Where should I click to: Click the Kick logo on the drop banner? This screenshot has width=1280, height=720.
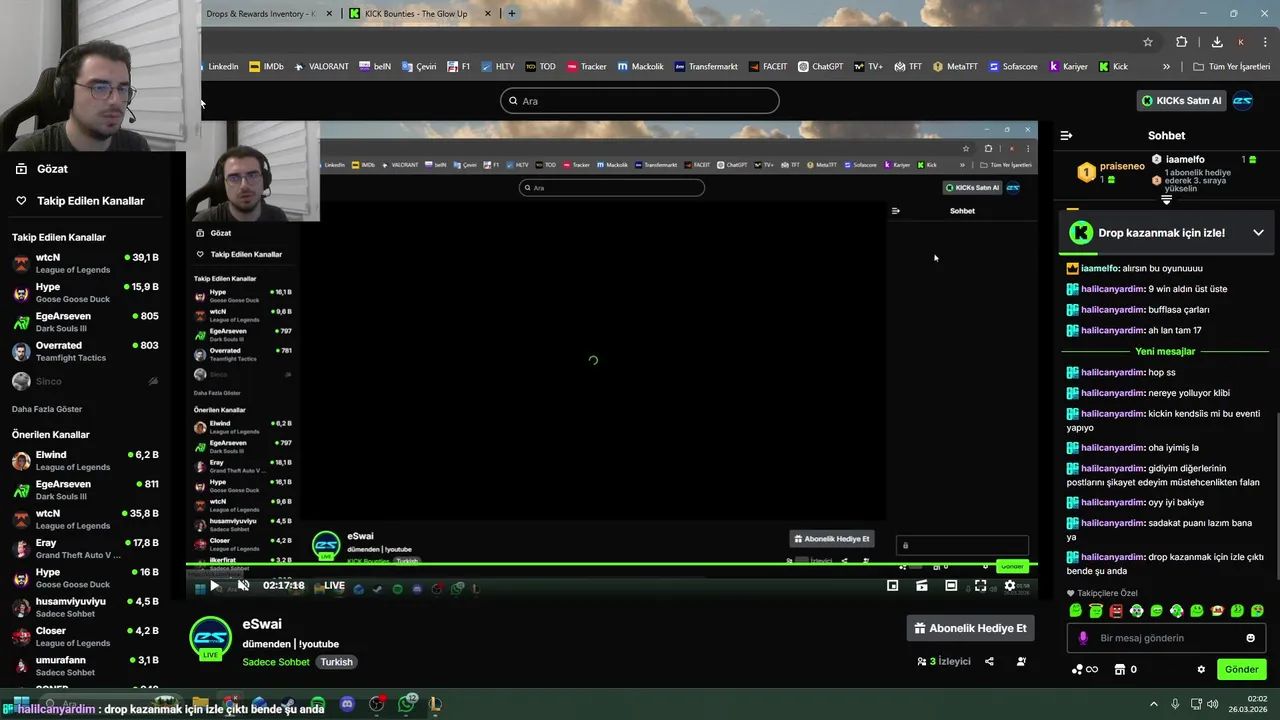coord(1081,233)
